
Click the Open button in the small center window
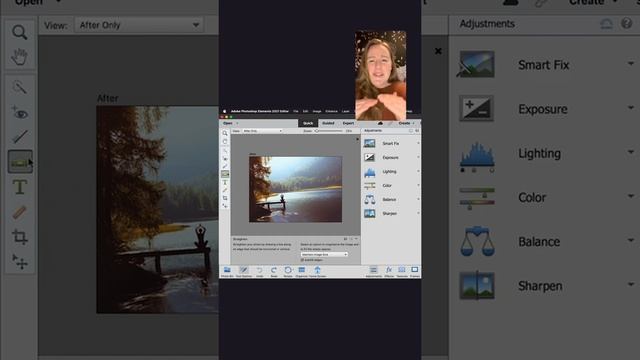228,123
